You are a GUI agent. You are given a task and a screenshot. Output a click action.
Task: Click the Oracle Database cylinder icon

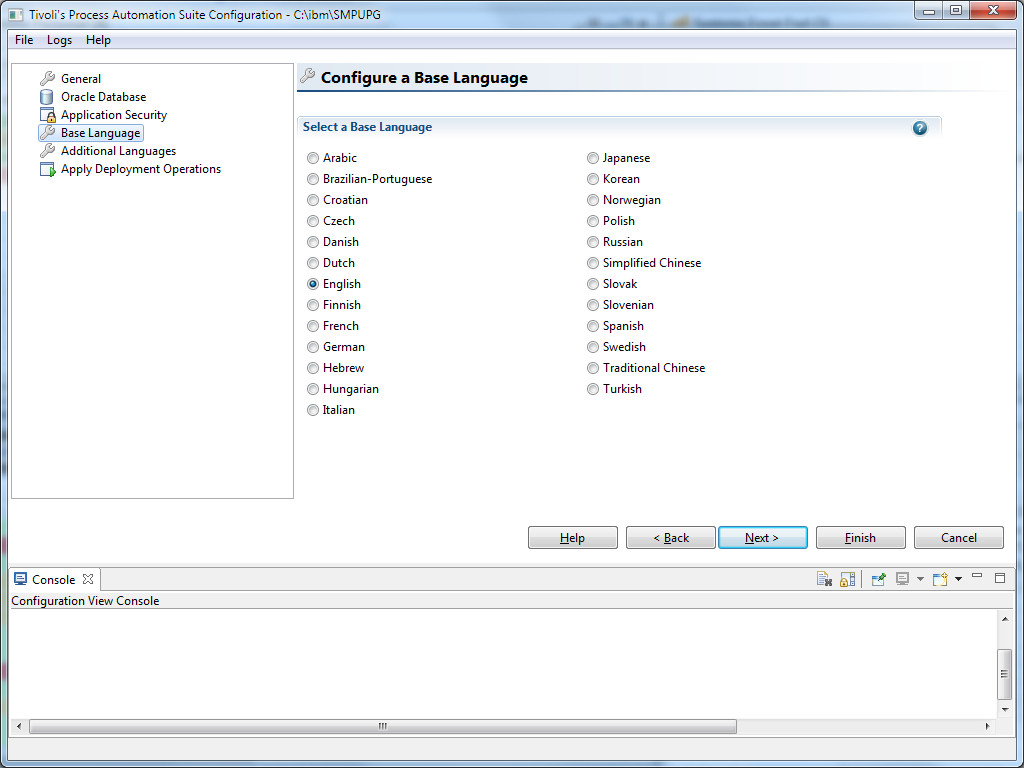tap(46, 97)
